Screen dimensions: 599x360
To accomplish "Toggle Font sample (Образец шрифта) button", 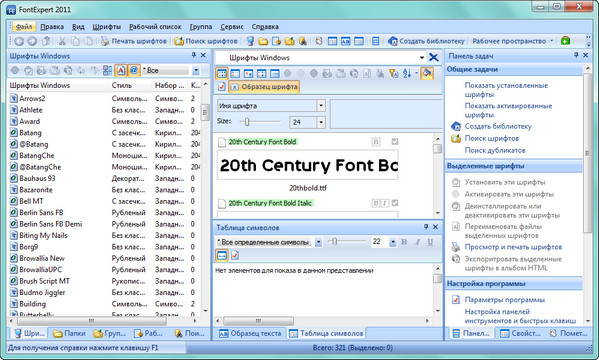I will pos(264,87).
